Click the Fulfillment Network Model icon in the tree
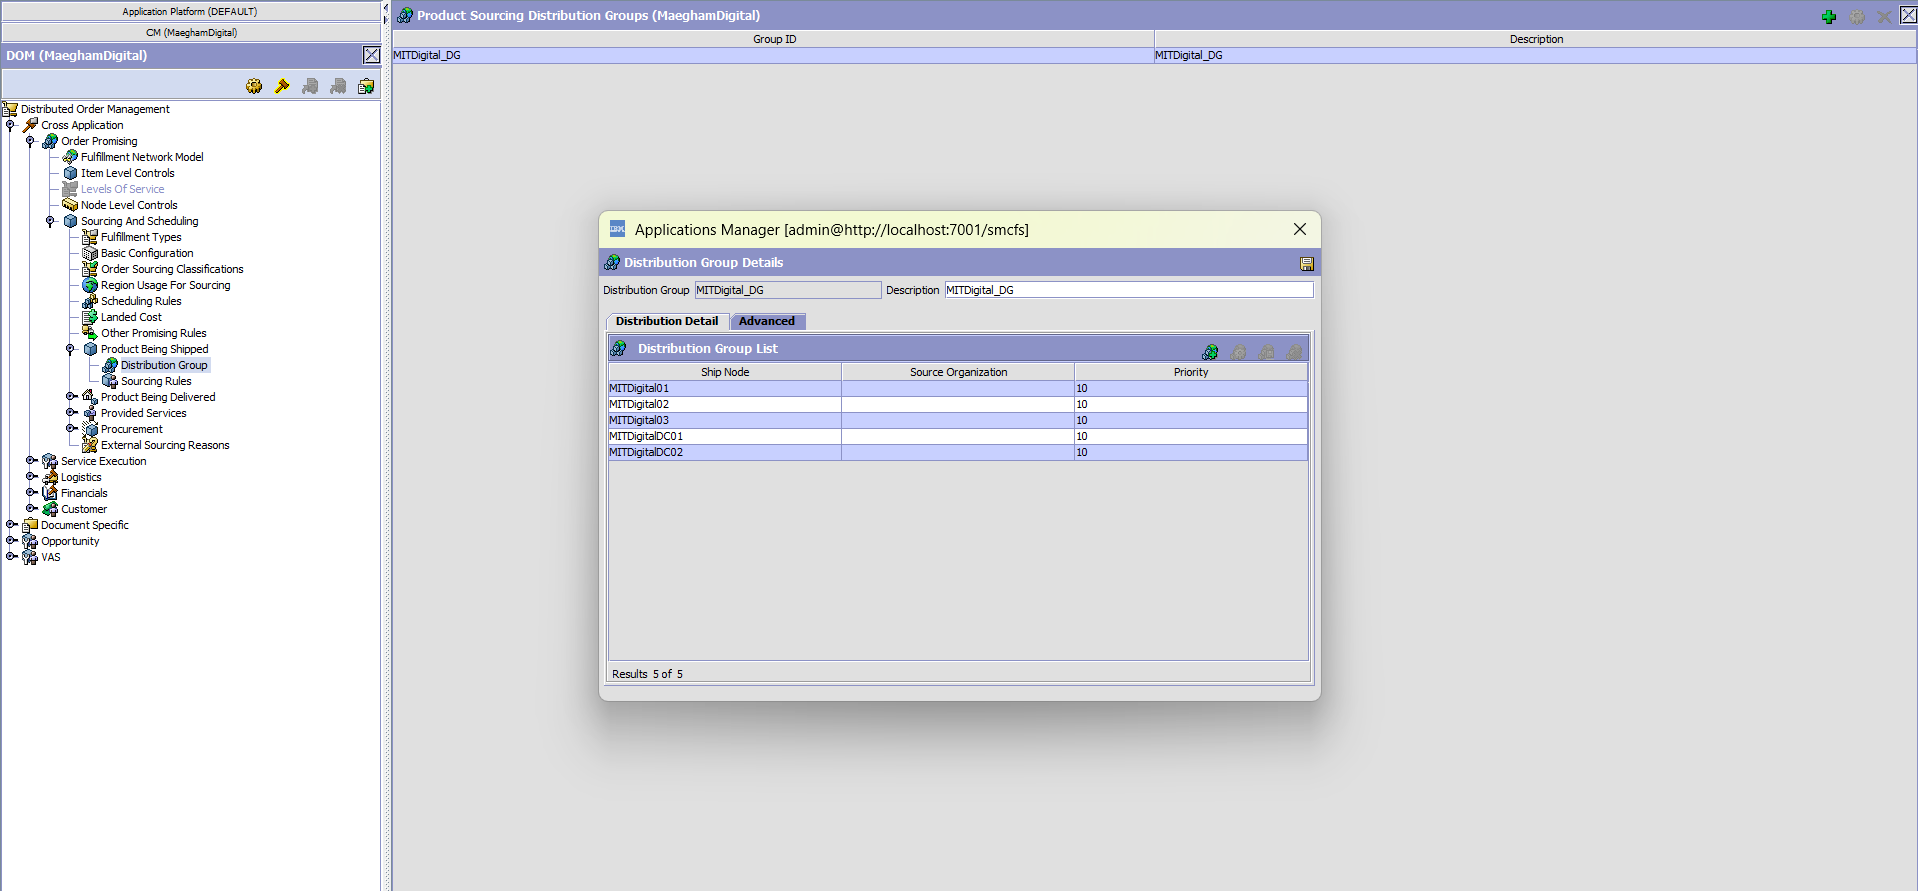The image size is (1918, 891). point(70,157)
